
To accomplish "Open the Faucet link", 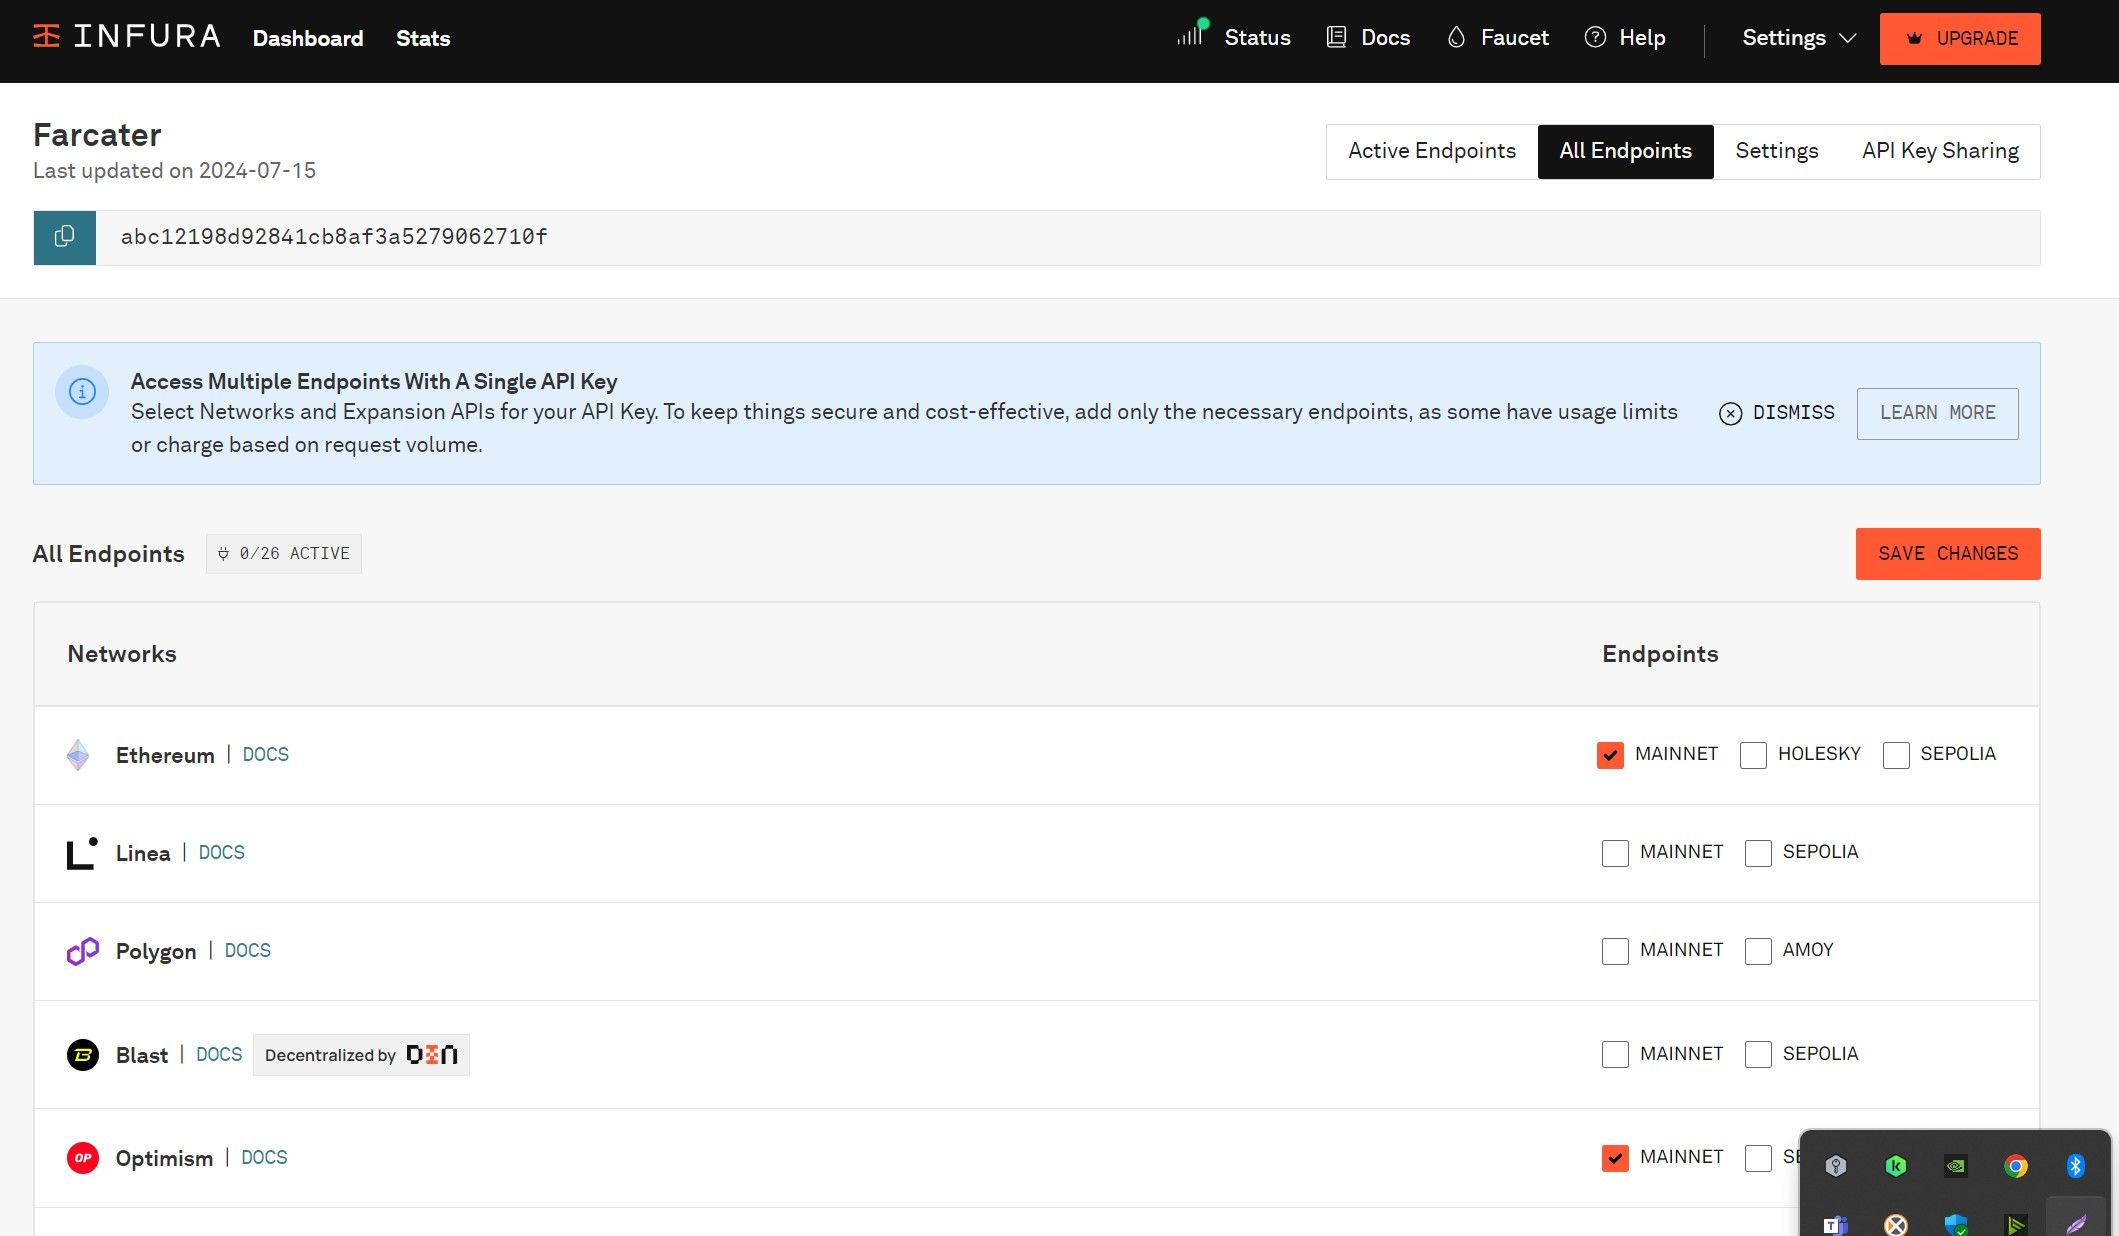I will pyautogui.click(x=1515, y=38).
